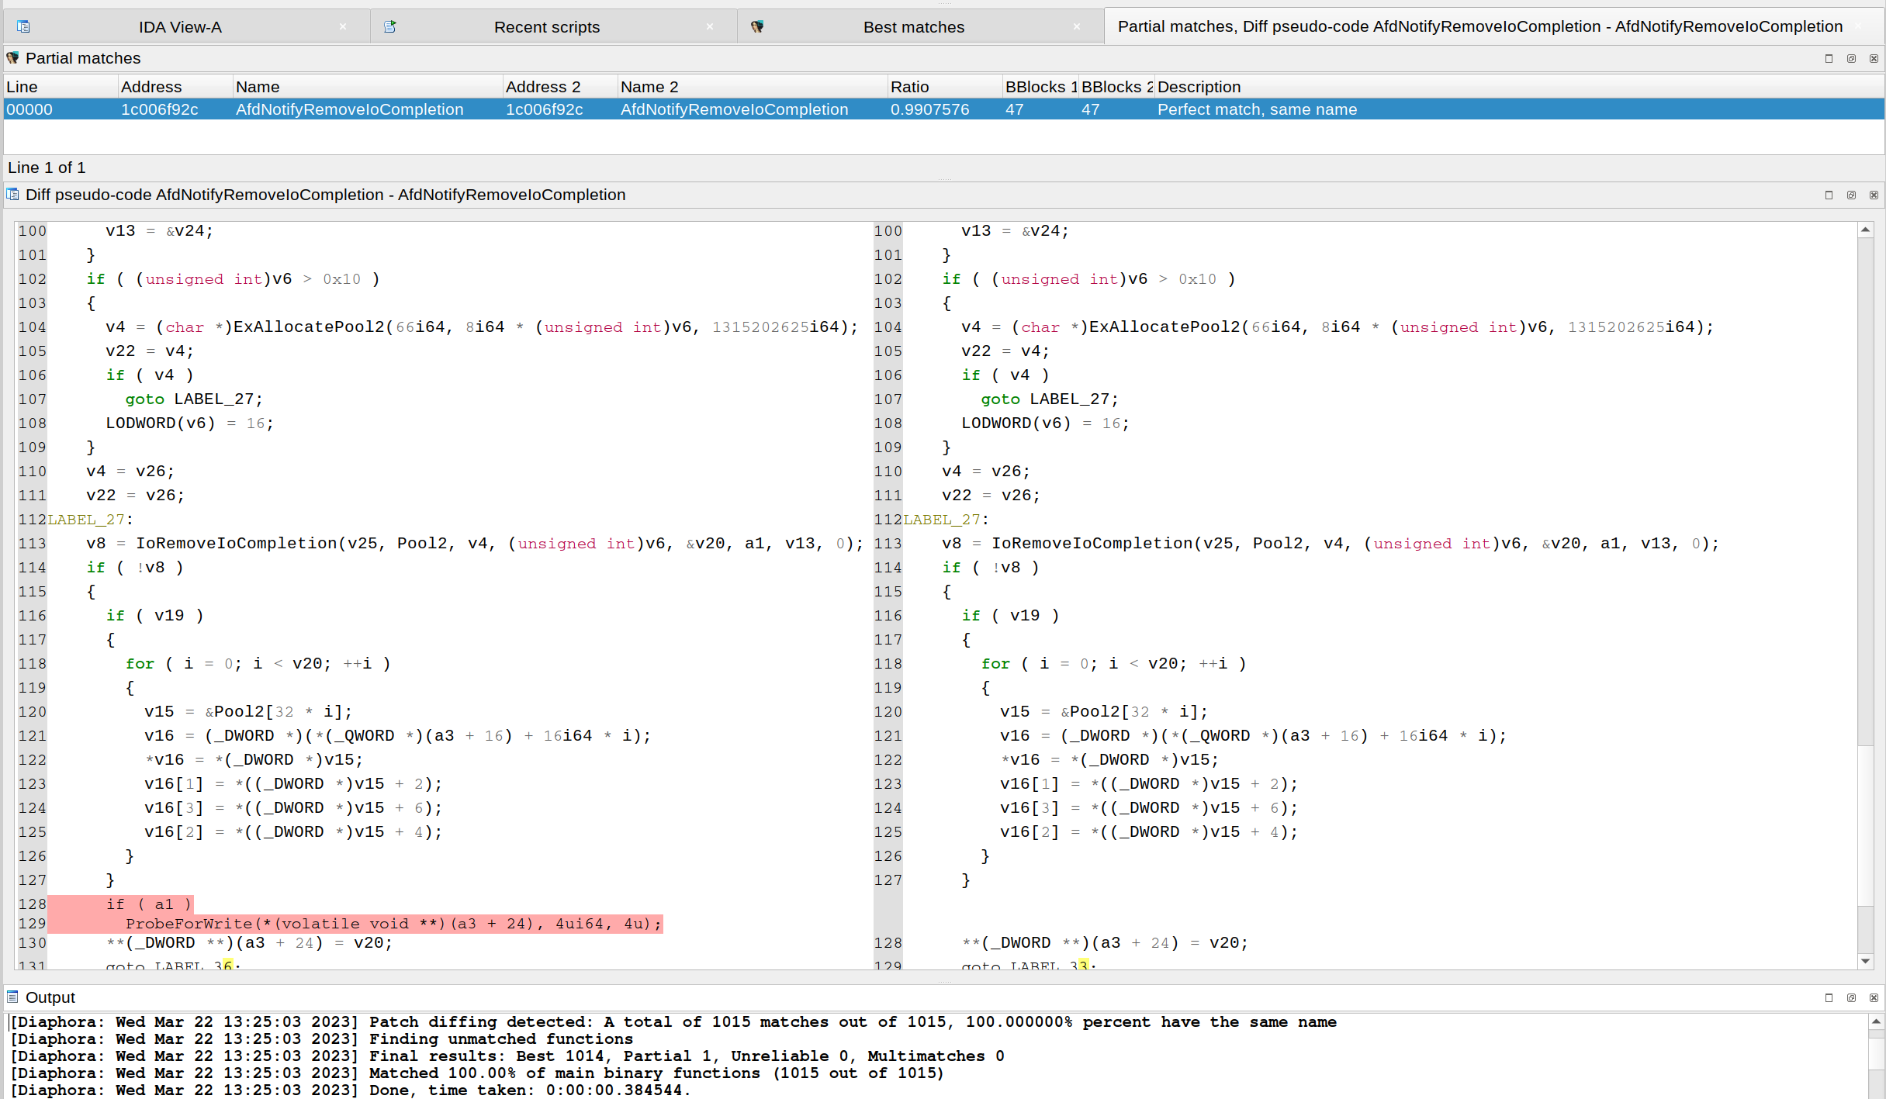1886x1099 pixels.
Task: Click right IoRemoveIoCompletion call on line 113
Action: [1330, 543]
